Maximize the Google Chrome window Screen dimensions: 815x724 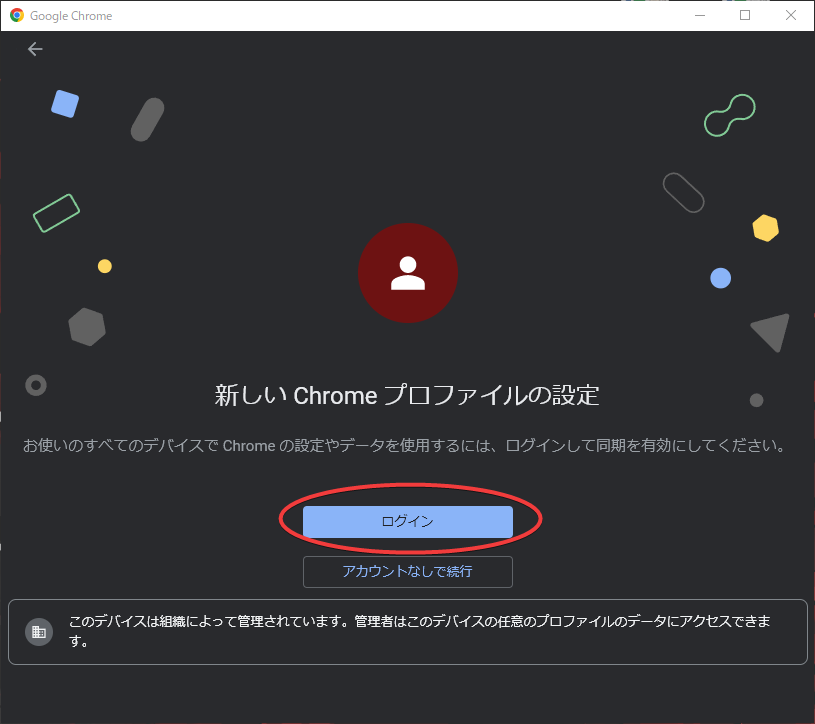pos(745,16)
